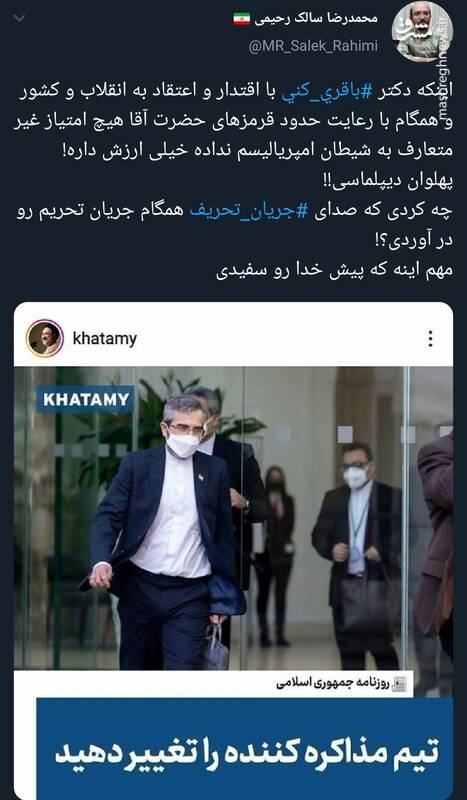The width and height of the screenshot is (467, 800).
Task: Open the tweet options chevron menu
Action: click(19, 19)
